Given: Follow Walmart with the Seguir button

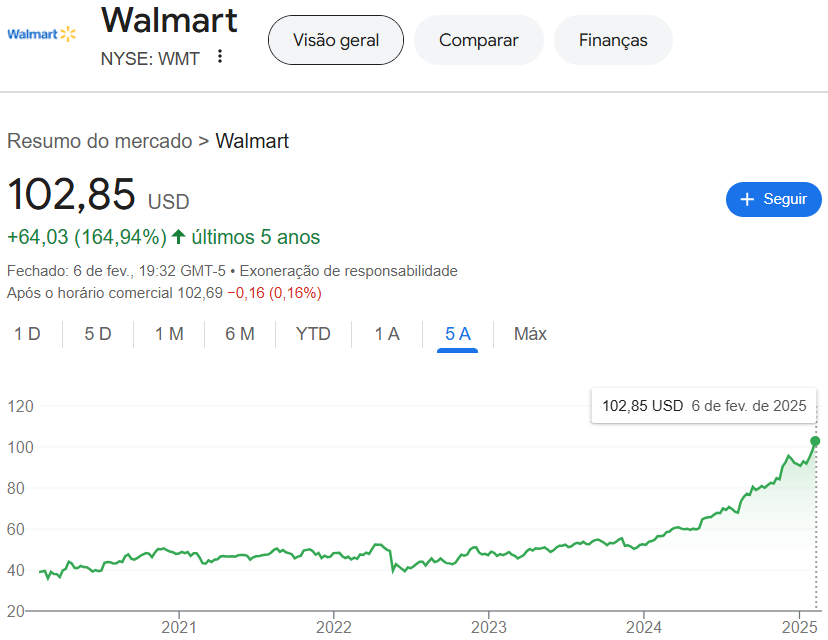Looking at the screenshot, I should click(773, 199).
